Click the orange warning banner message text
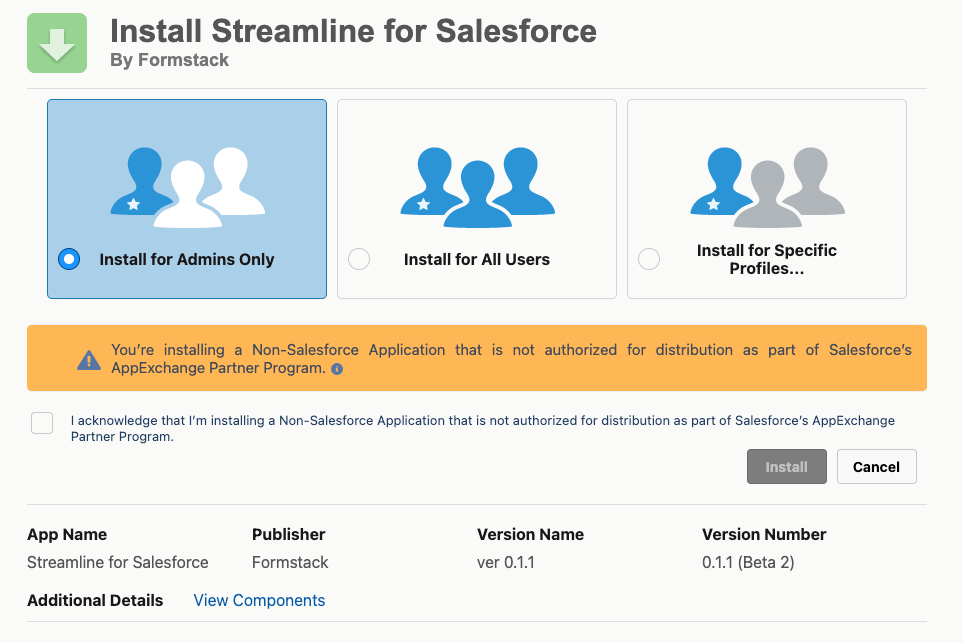The height and width of the screenshot is (643, 963). click(x=511, y=359)
